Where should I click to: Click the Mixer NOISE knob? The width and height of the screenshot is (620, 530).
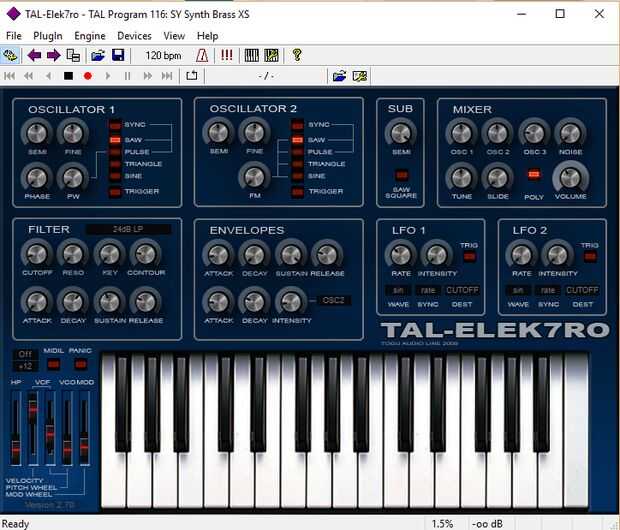click(570, 134)
